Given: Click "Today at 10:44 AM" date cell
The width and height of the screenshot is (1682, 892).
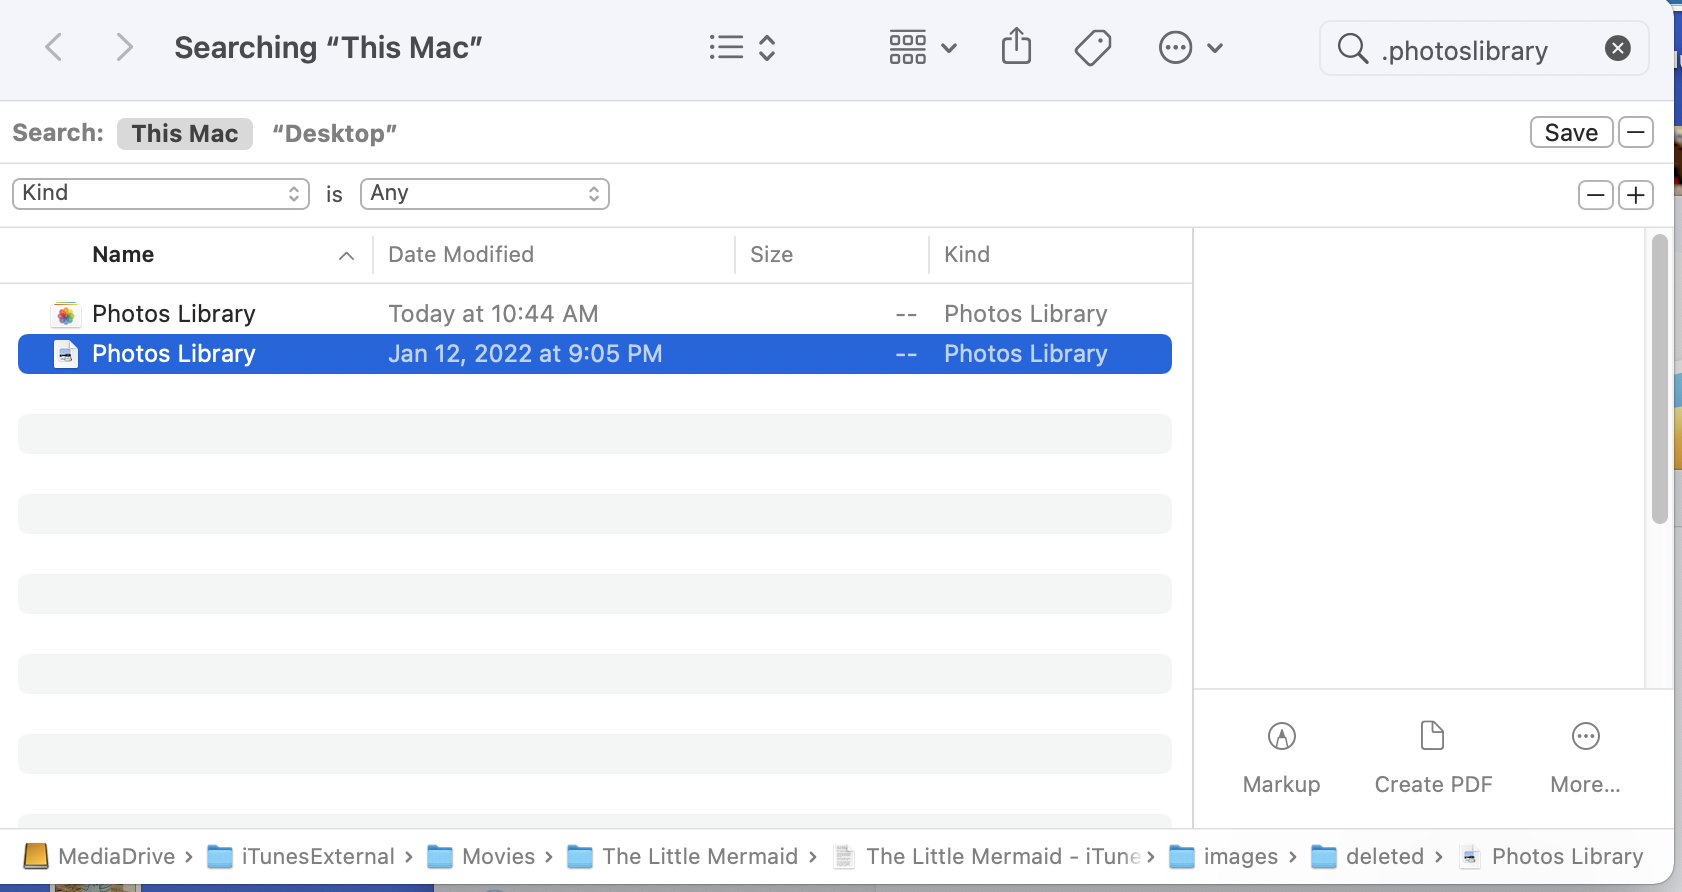Looking at the screenshot, I should tap(493, 314).
